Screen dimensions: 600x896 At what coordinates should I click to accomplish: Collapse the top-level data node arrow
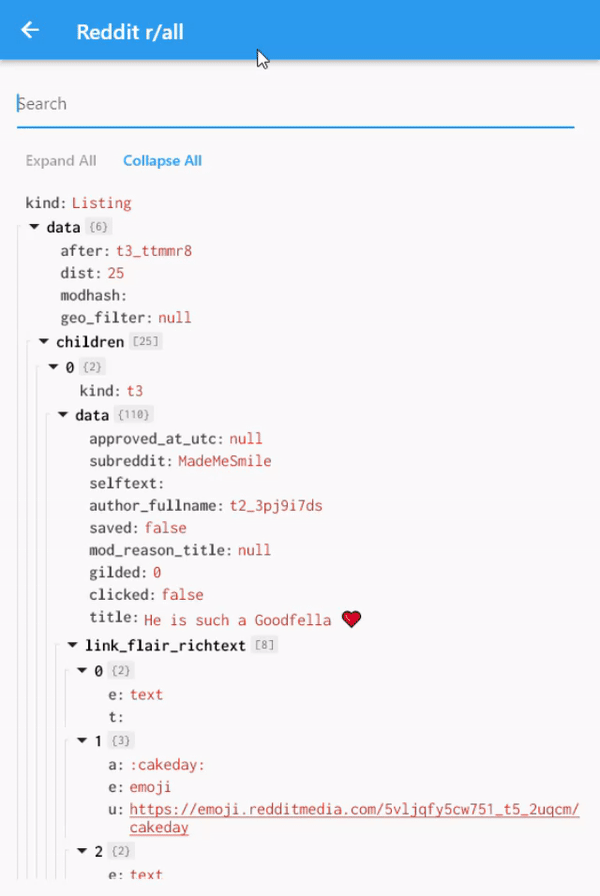(34, 227)
